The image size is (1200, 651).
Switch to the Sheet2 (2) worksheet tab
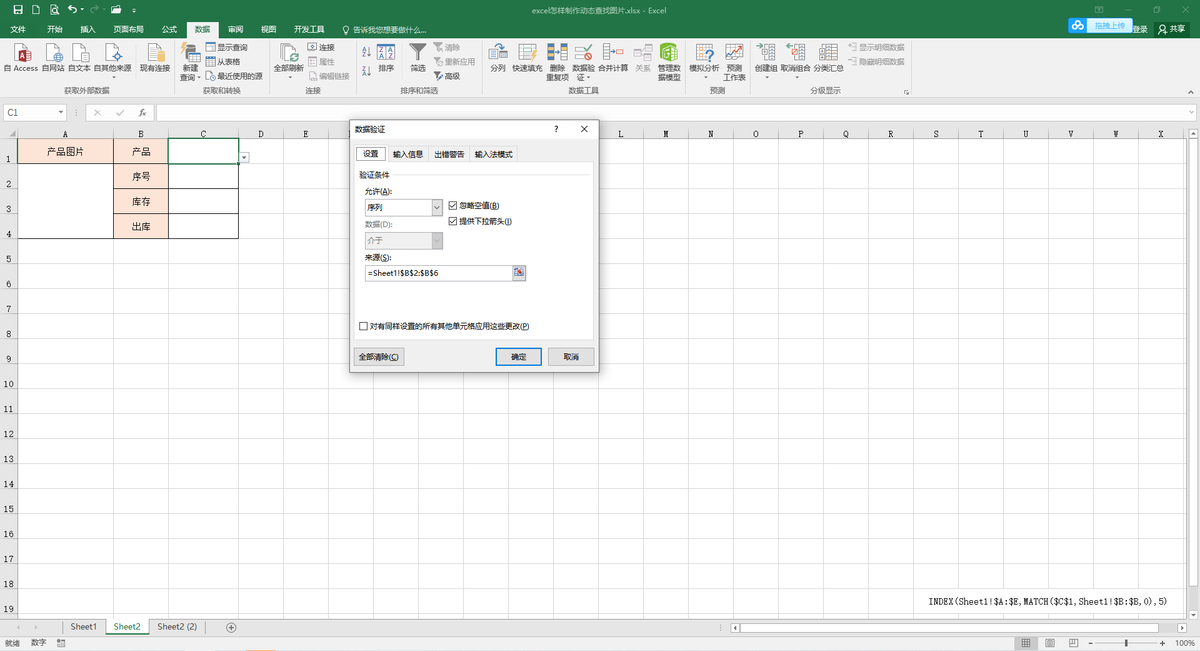tap(177, 627)
